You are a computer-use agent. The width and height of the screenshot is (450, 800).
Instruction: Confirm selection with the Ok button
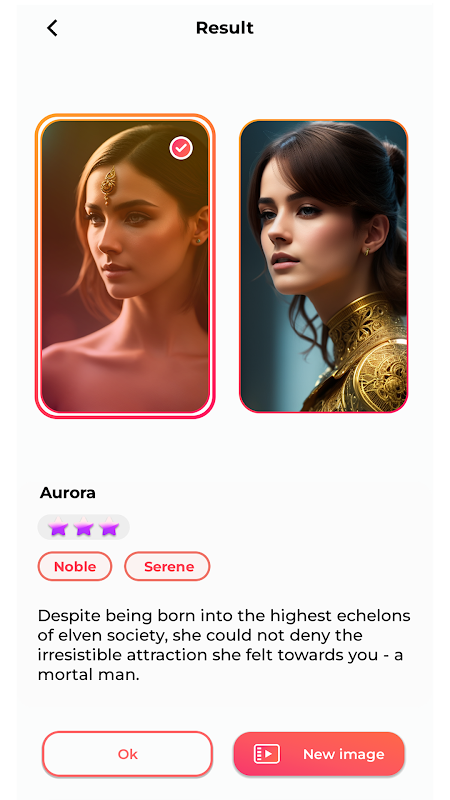128,754
